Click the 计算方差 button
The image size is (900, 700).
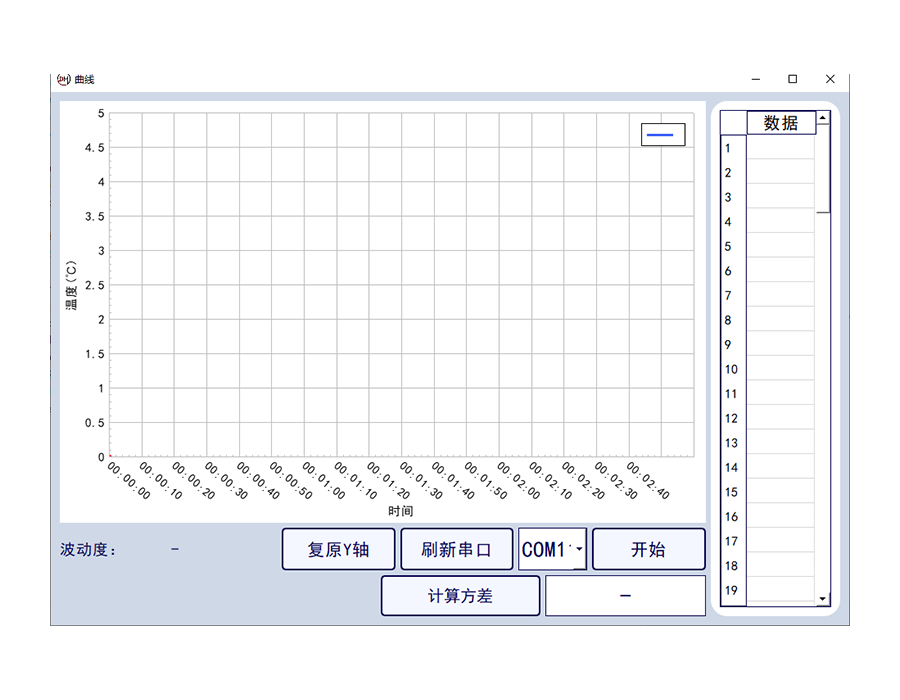coord(460,595)
